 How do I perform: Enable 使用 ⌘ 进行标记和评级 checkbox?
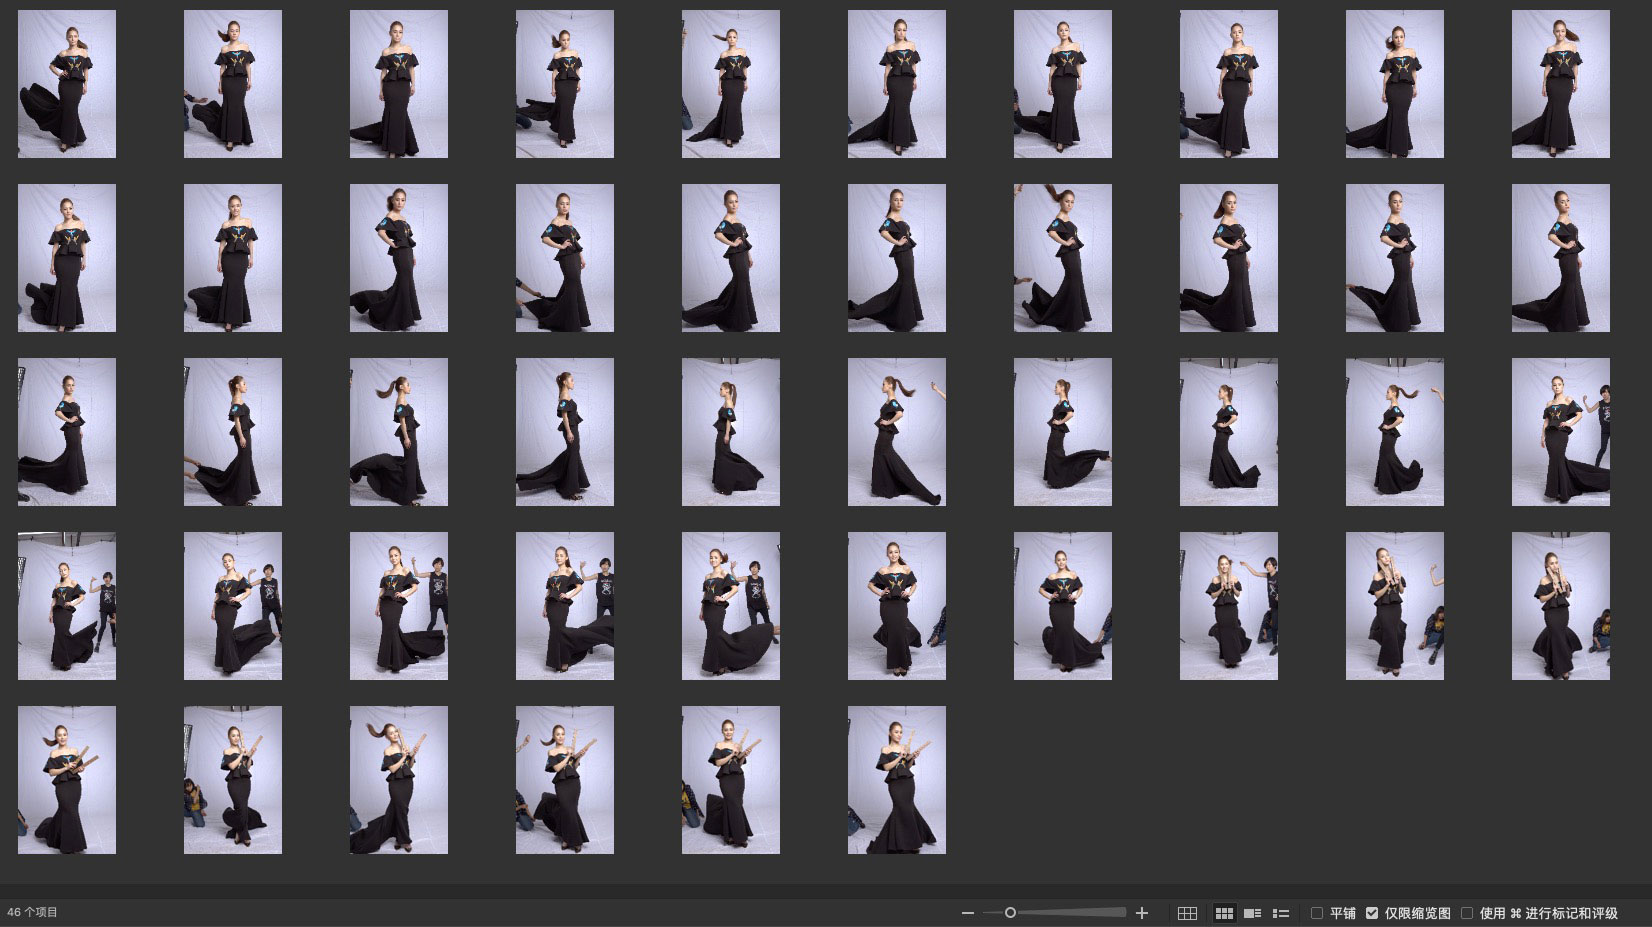1467,913
